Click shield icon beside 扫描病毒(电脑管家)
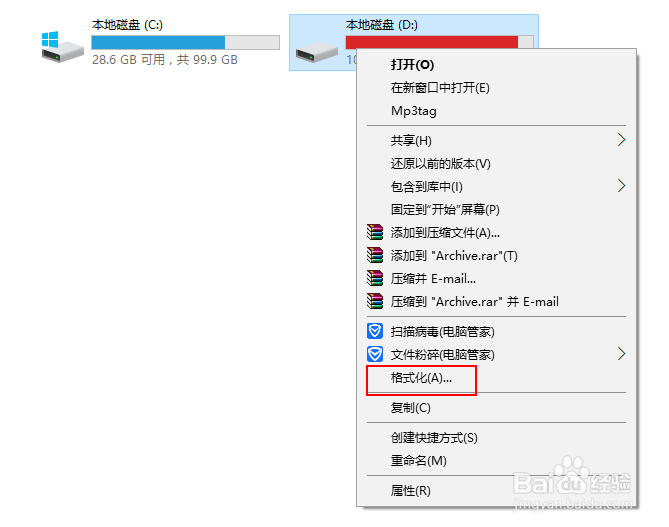 (x=375, y=331)
